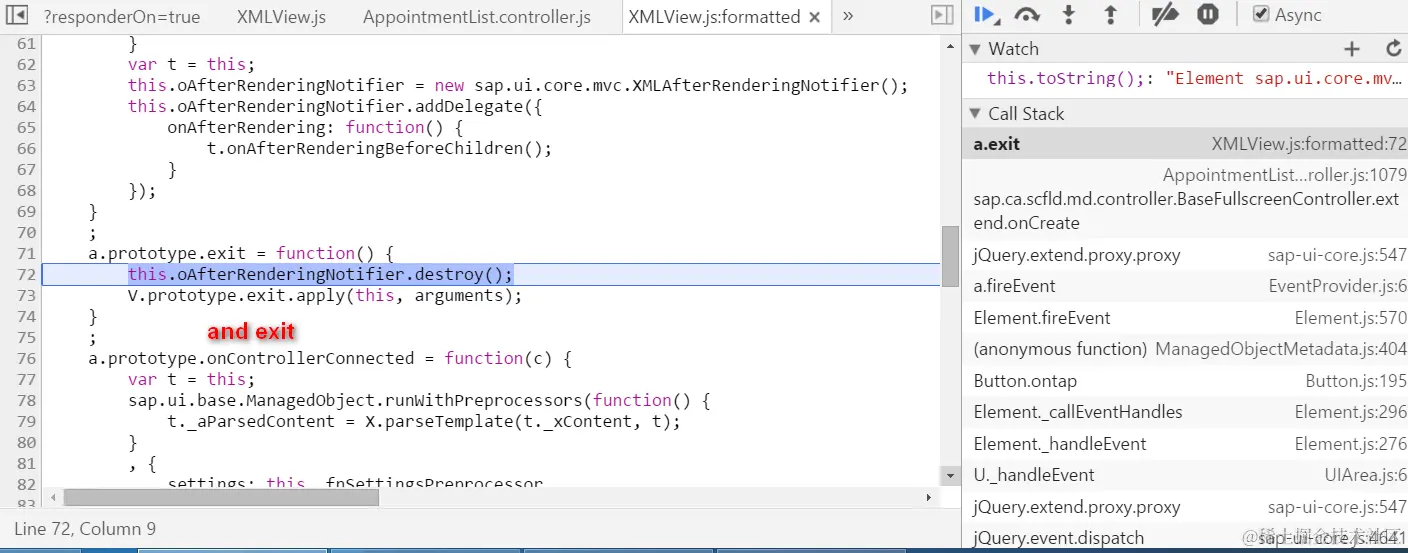The image size is (1408, 553).
Task: Select jQuery.extend.proxy.proxy frame below U._handleEvent
Action: coord(1185,507)
